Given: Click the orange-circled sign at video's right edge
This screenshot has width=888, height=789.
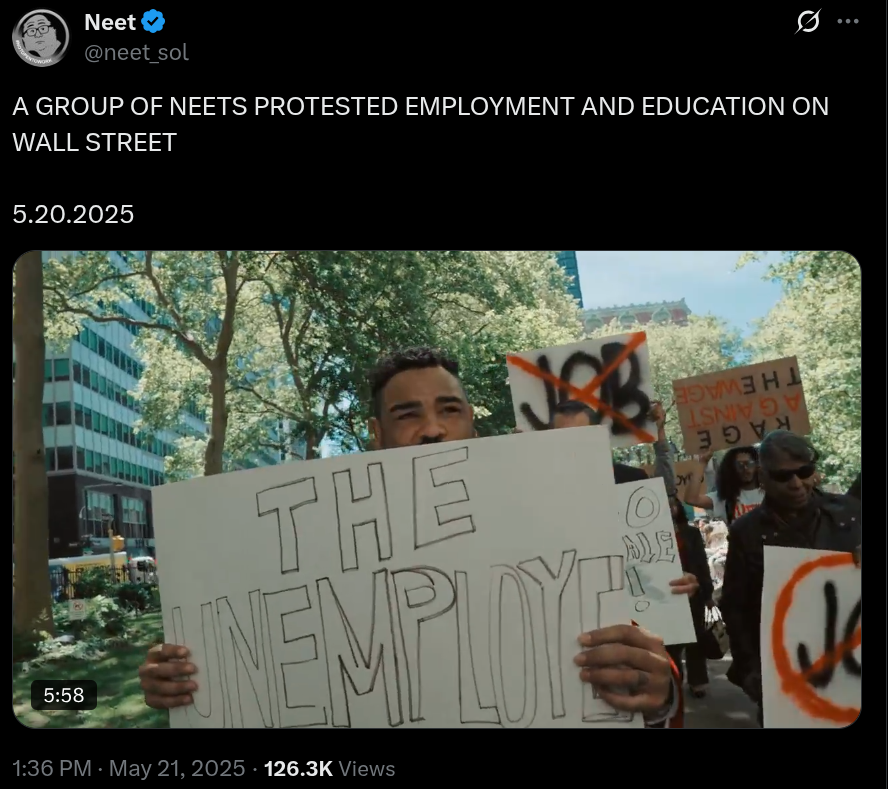Looking at the screenshot, I should 811,637.
